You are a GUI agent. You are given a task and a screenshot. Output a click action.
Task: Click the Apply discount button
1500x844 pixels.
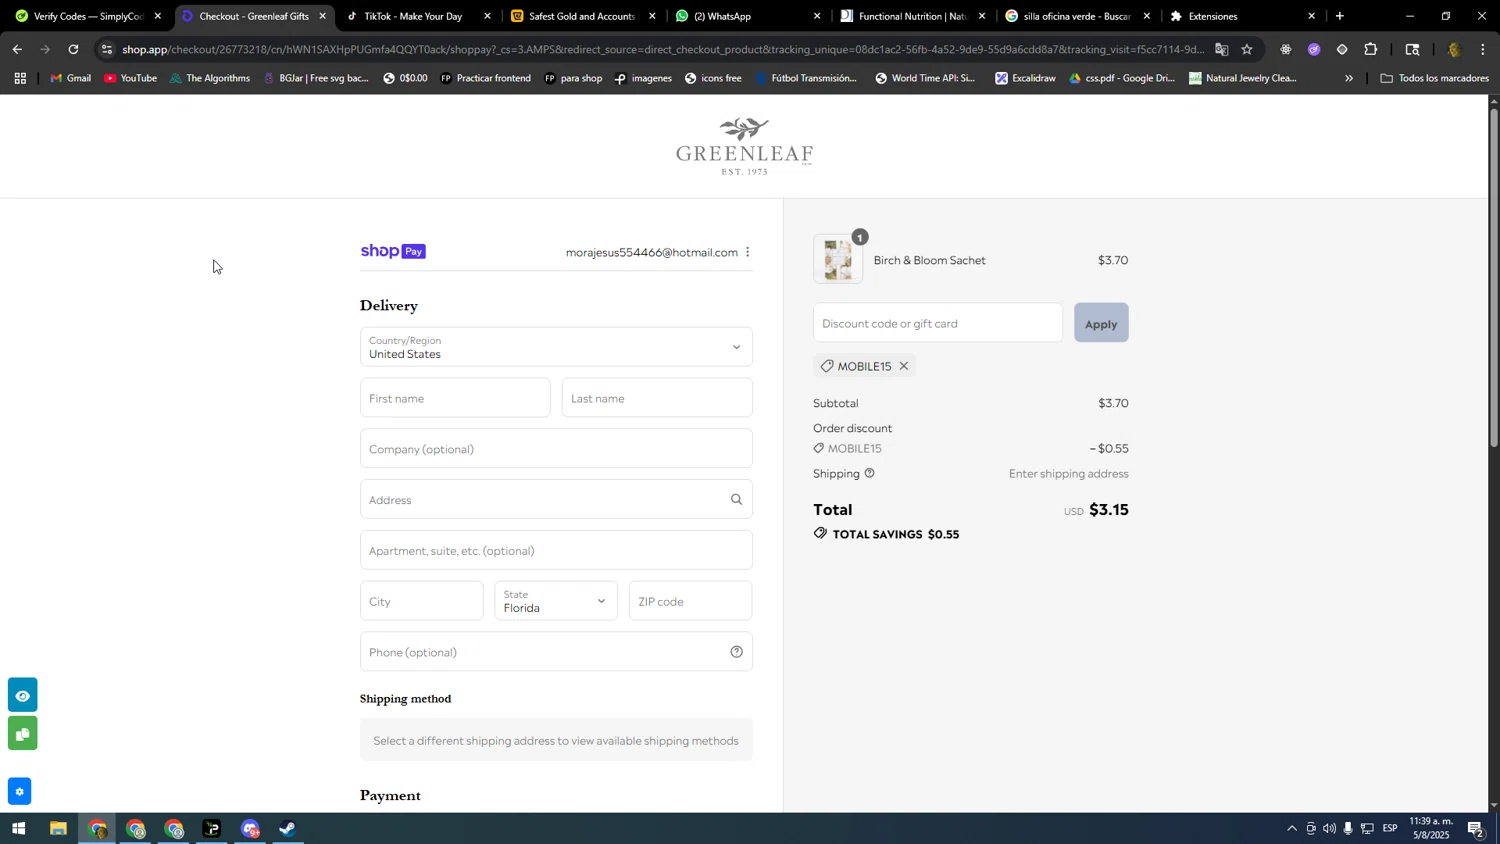click(1101, 323)
